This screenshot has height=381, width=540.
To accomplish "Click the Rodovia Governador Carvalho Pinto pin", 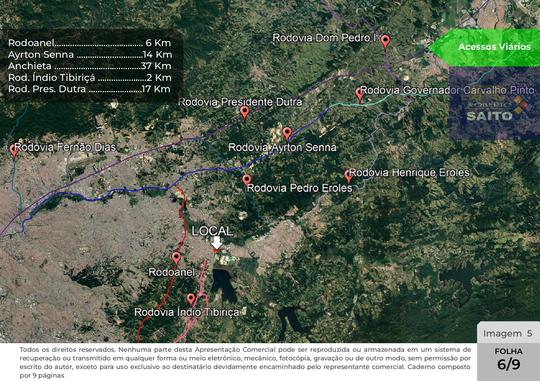I will tap(360, 94).
